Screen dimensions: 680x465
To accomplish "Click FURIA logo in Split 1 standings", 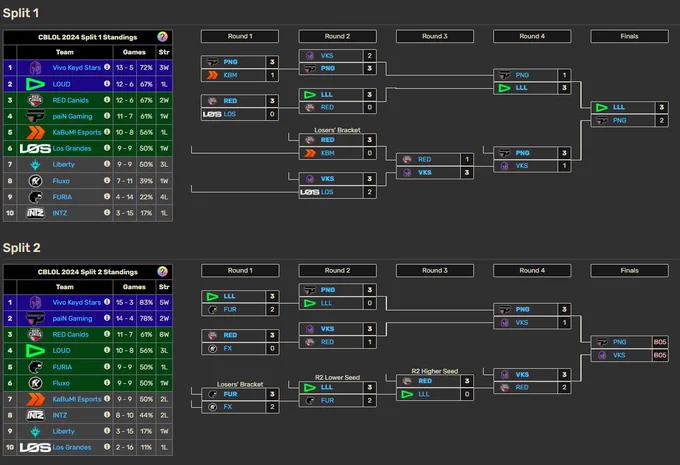I will click(35, 197).
